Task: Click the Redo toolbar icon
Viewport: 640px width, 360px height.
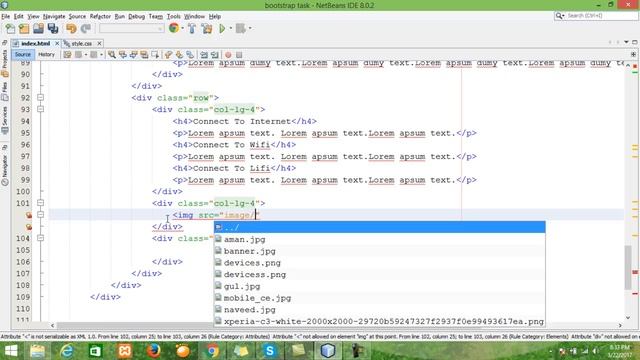Action: (86, 29)
